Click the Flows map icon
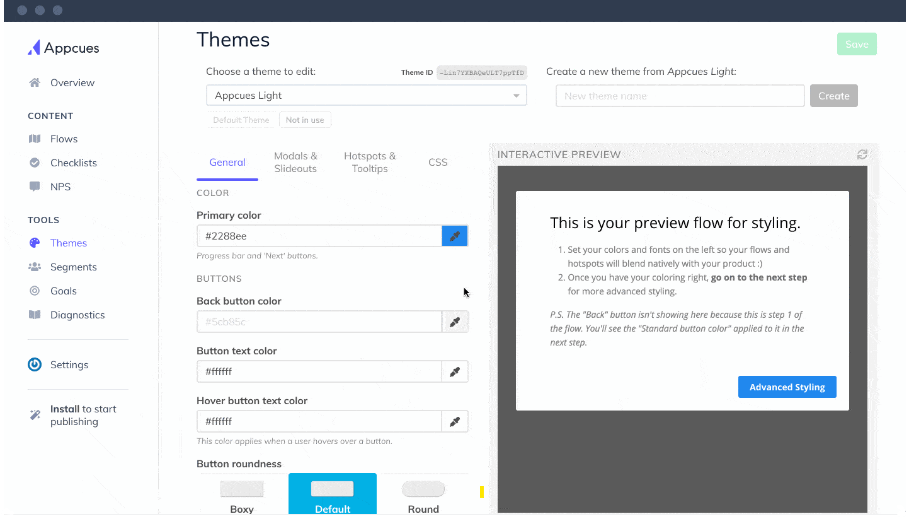The image size is (908, 518). pyautogui.click(x=35, y=139)
